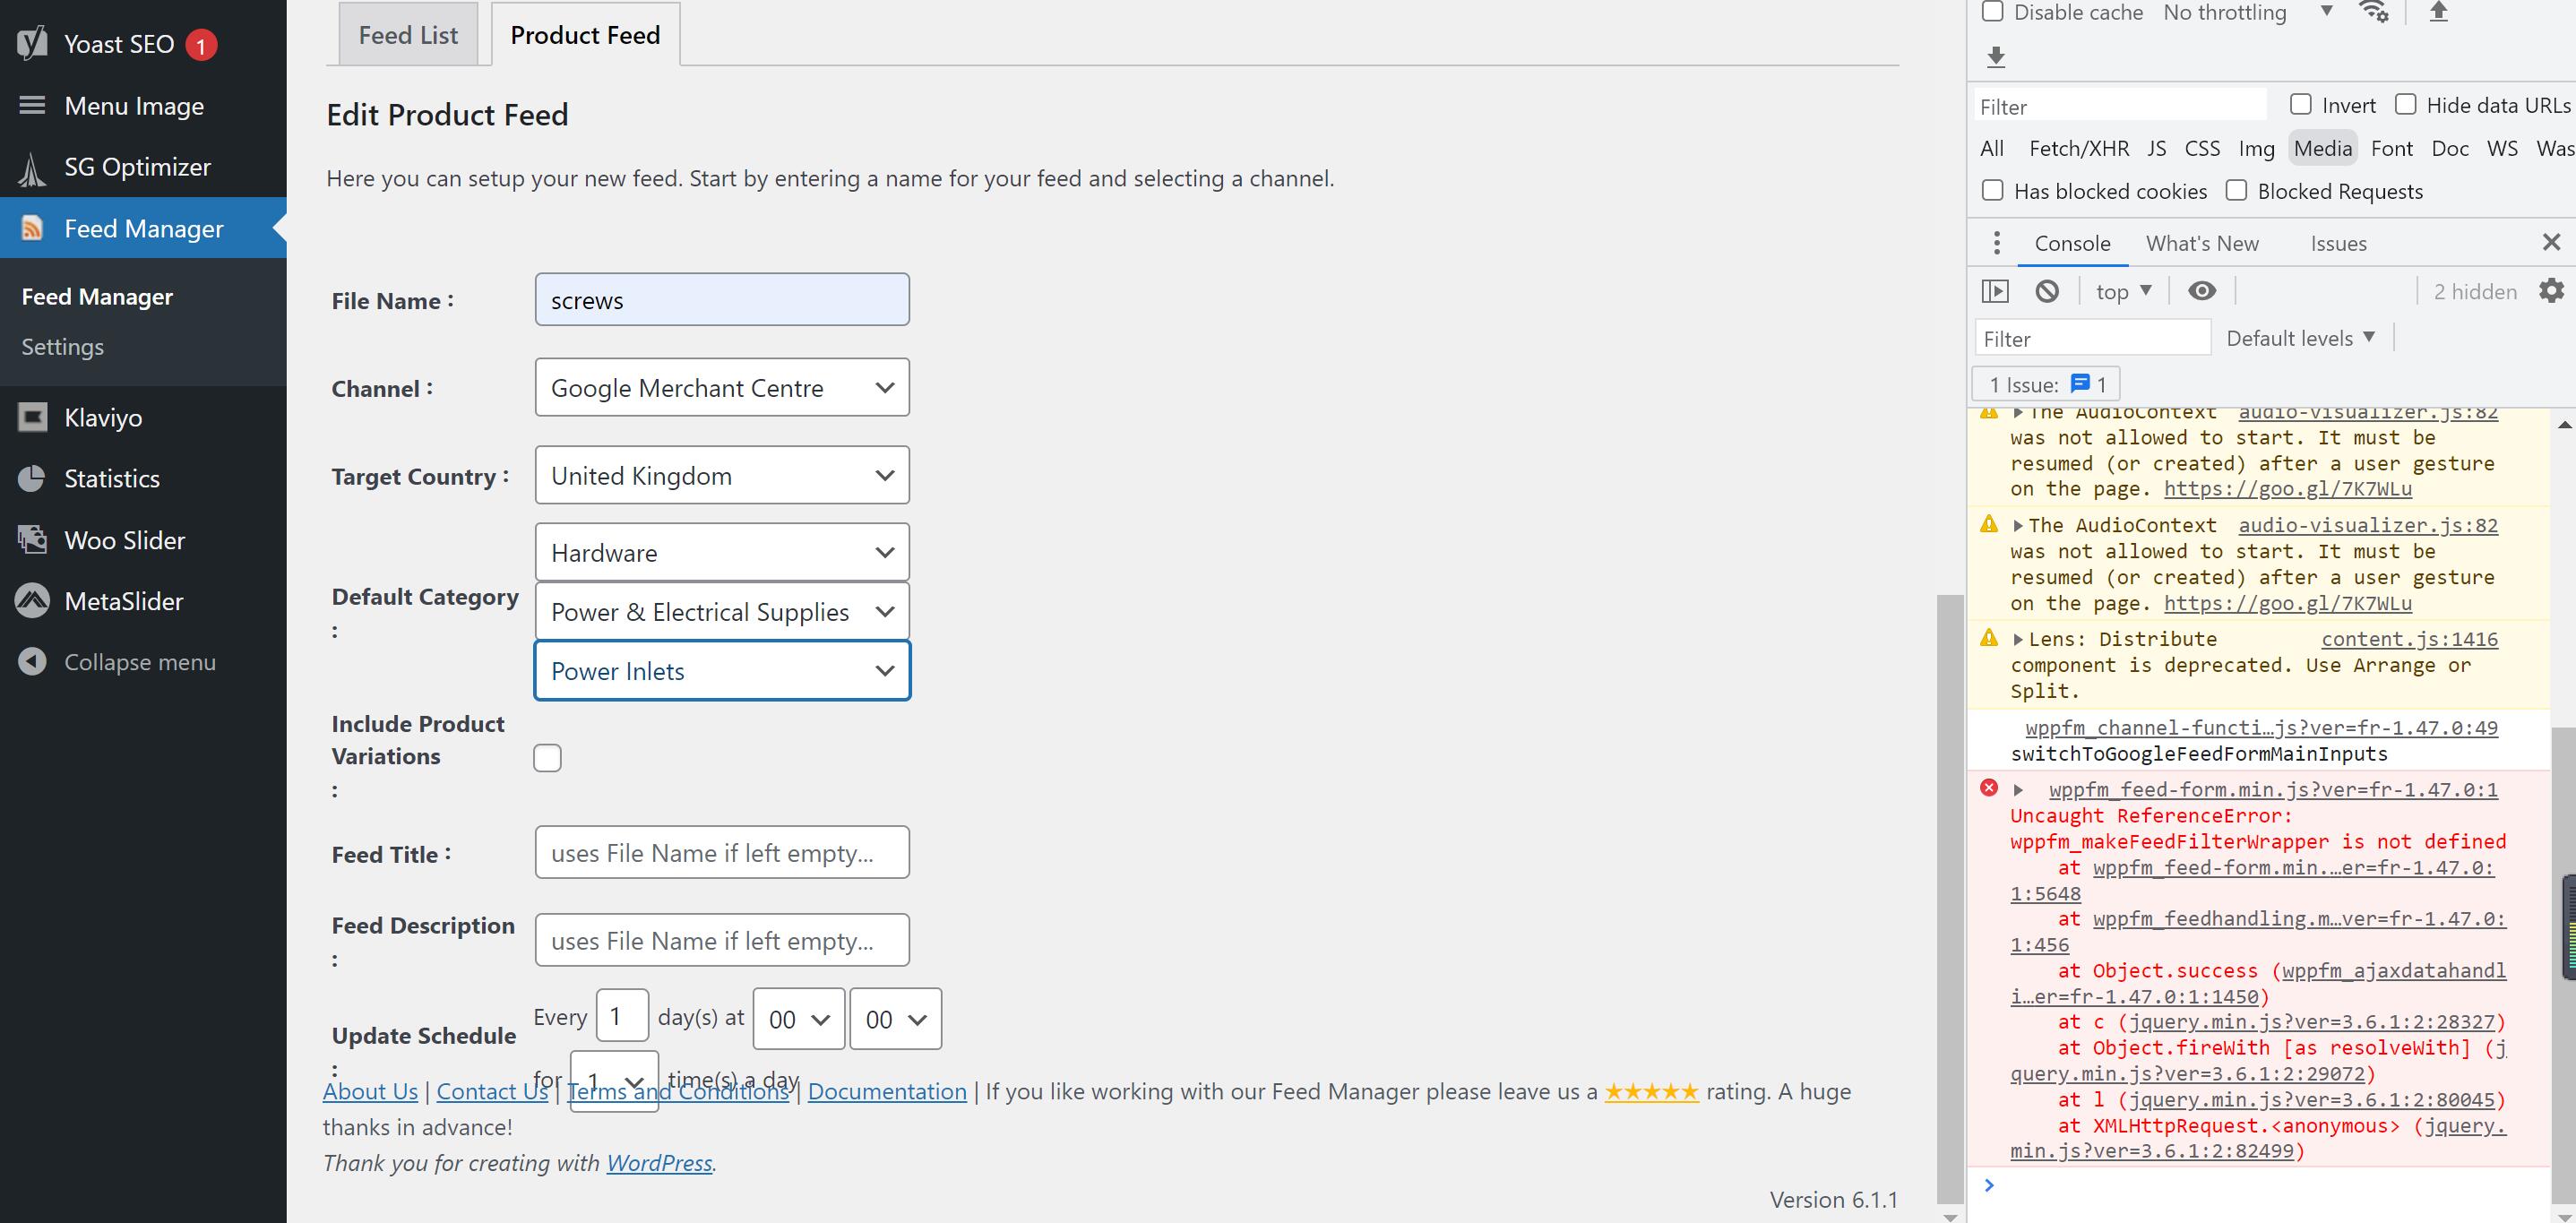Select the Product Feed tab
Screen dimensions: 2576x1223
point(585,35)
